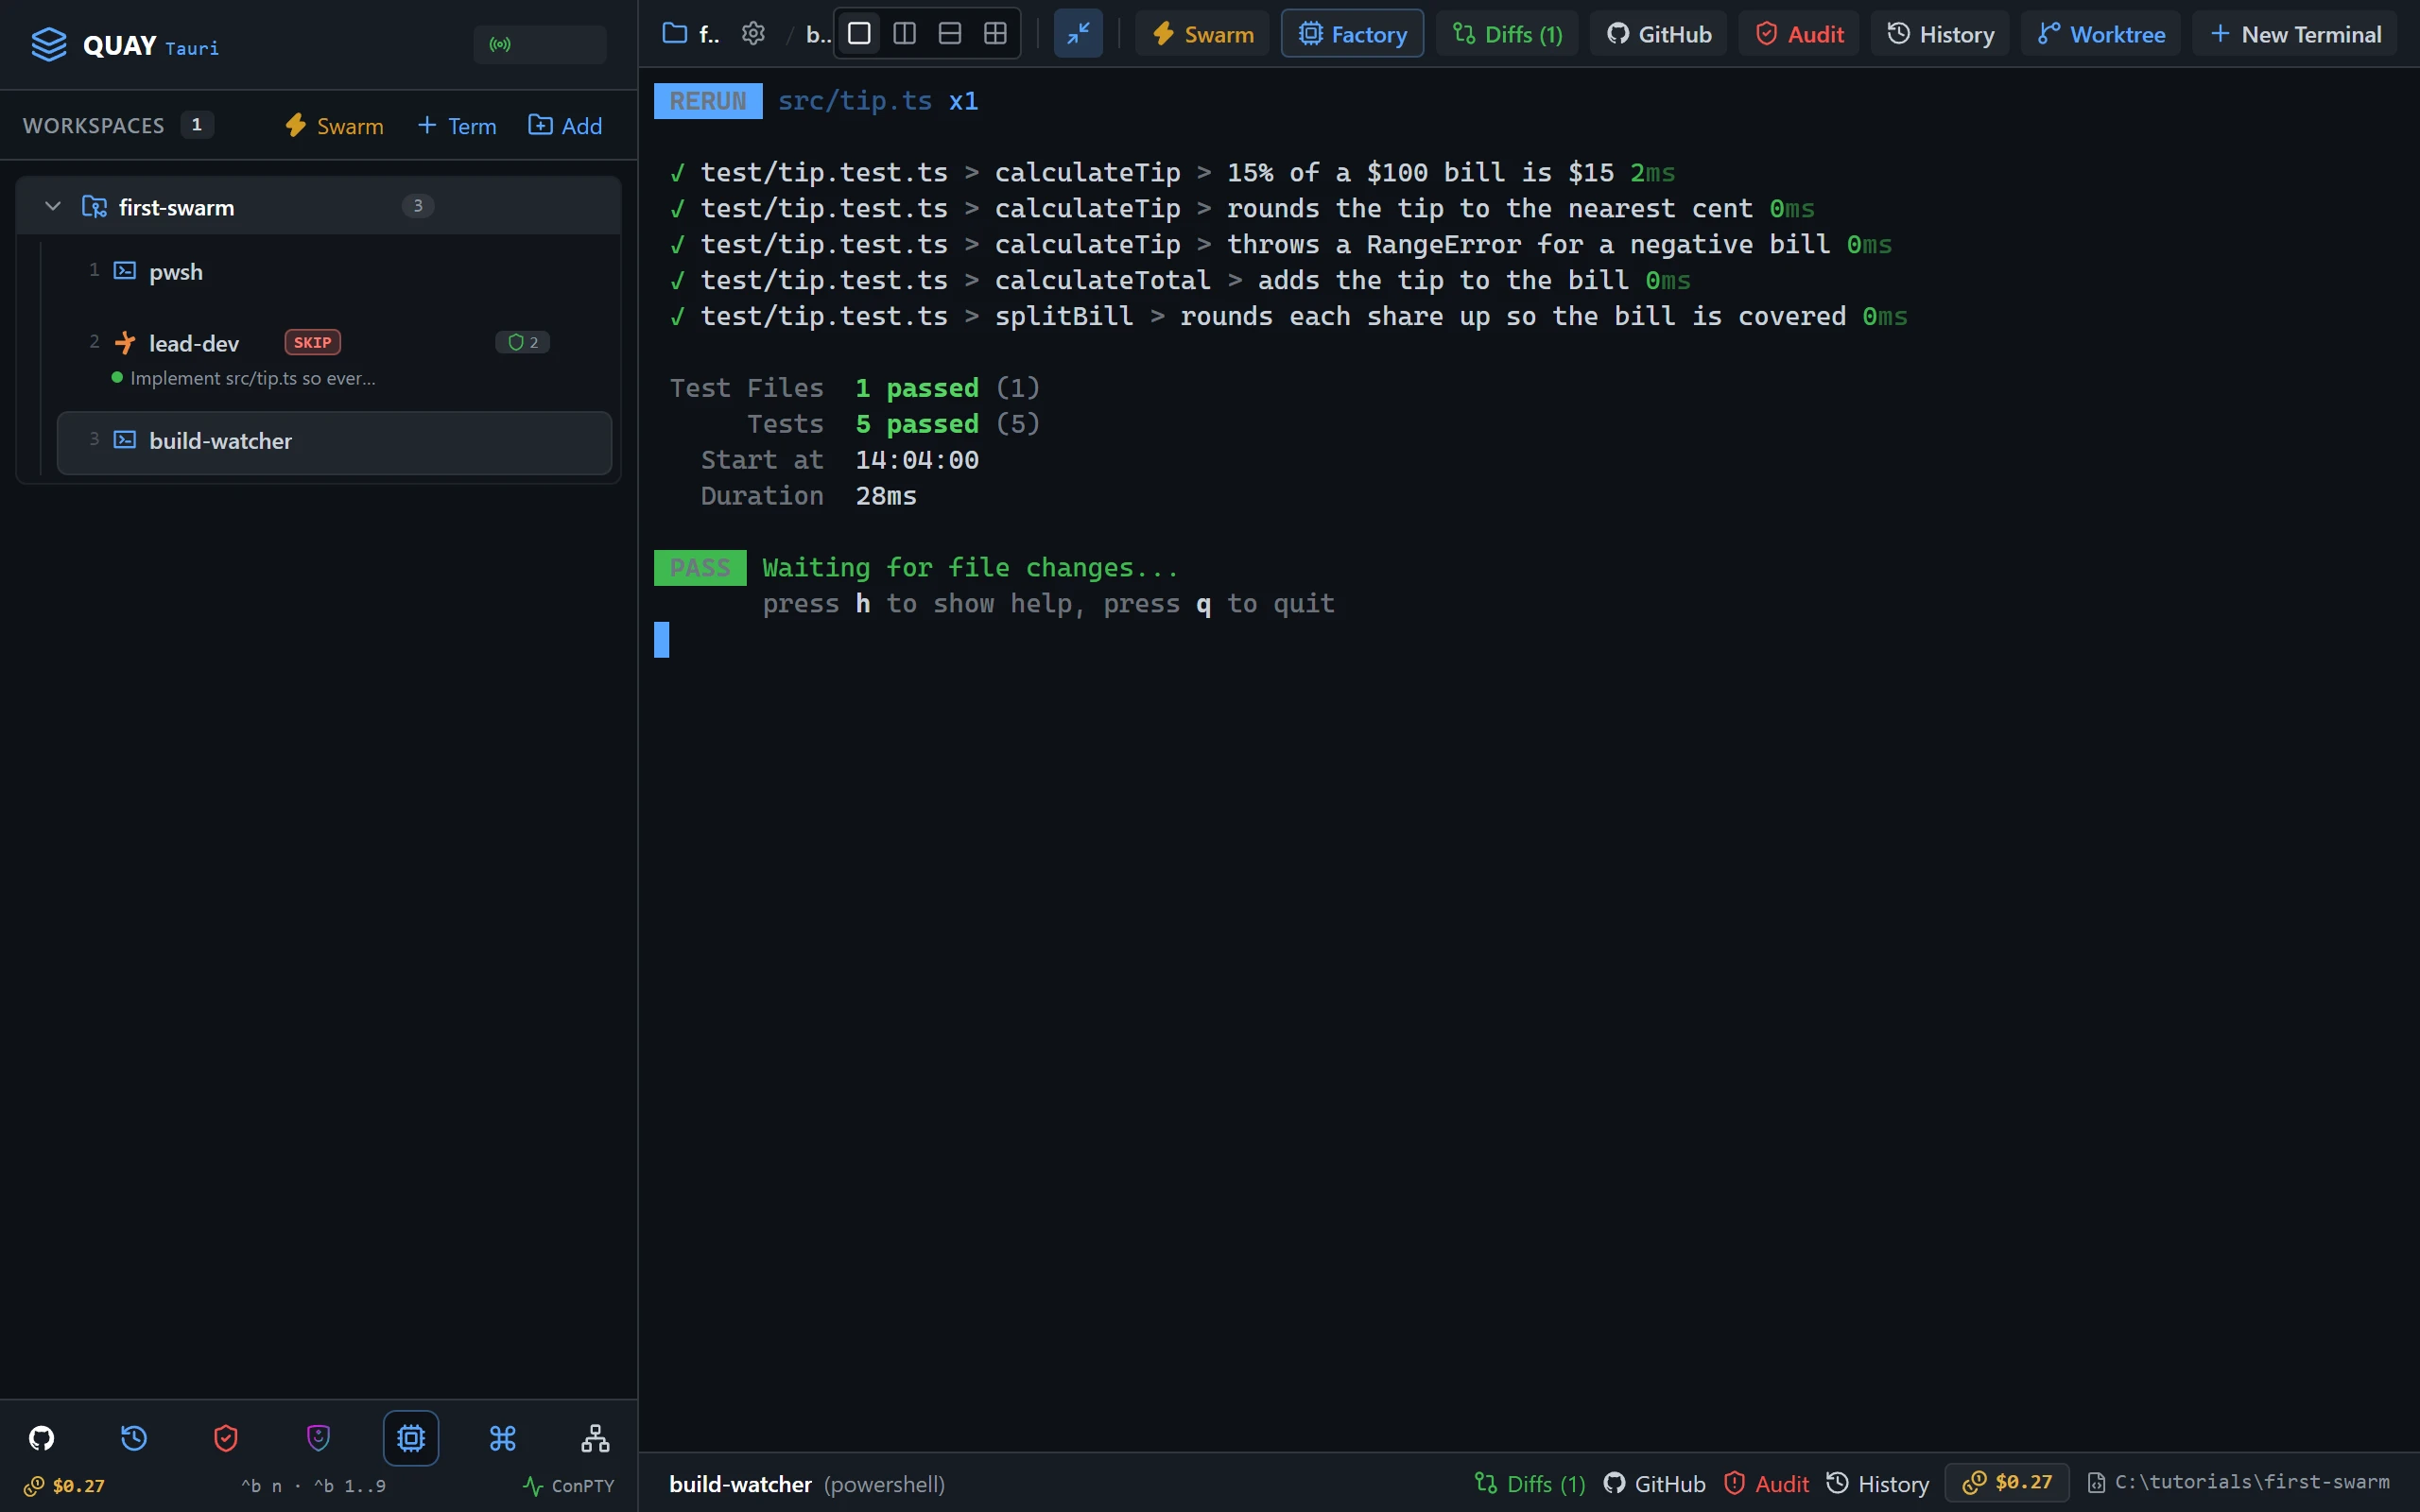The width and height of the screenshot is (2420, 1512).
Task: Click the red Audit shield icon at sidebar bottom
Action: pos(226,1438)
